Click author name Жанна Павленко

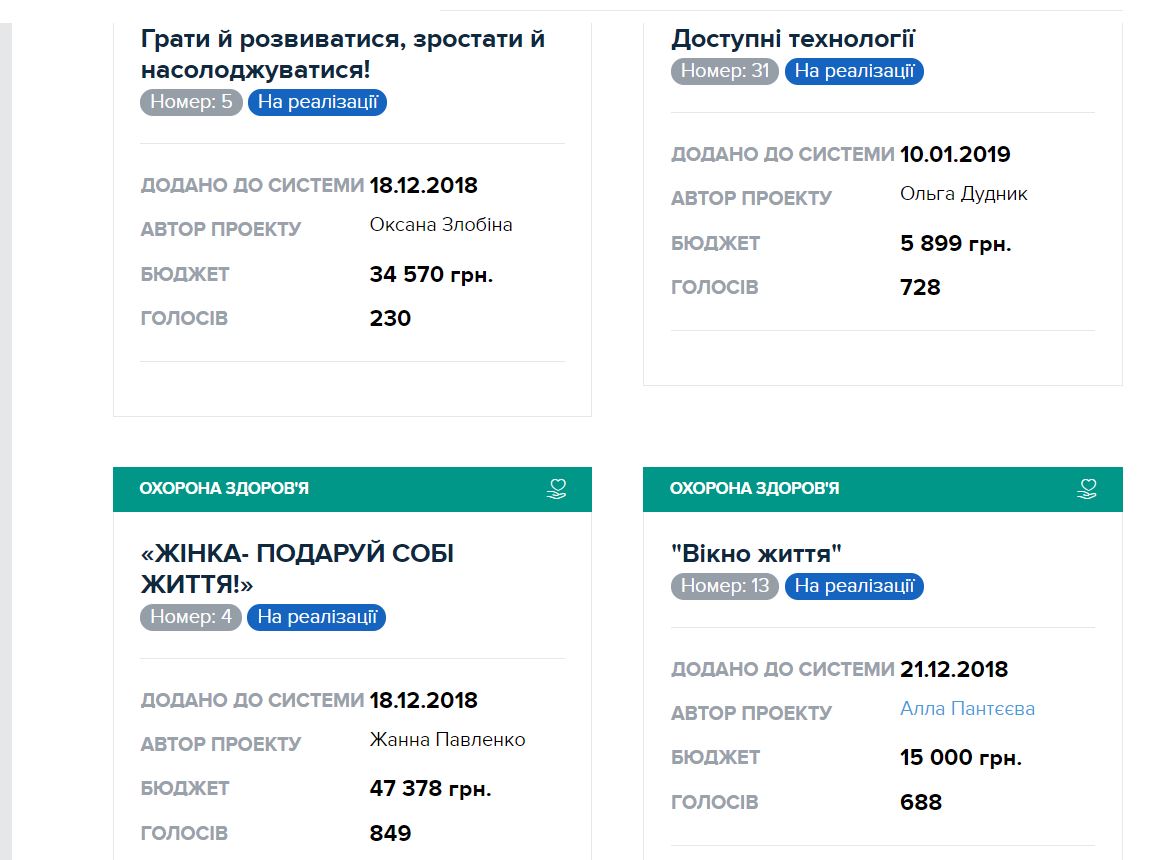(x=447, y=740)
